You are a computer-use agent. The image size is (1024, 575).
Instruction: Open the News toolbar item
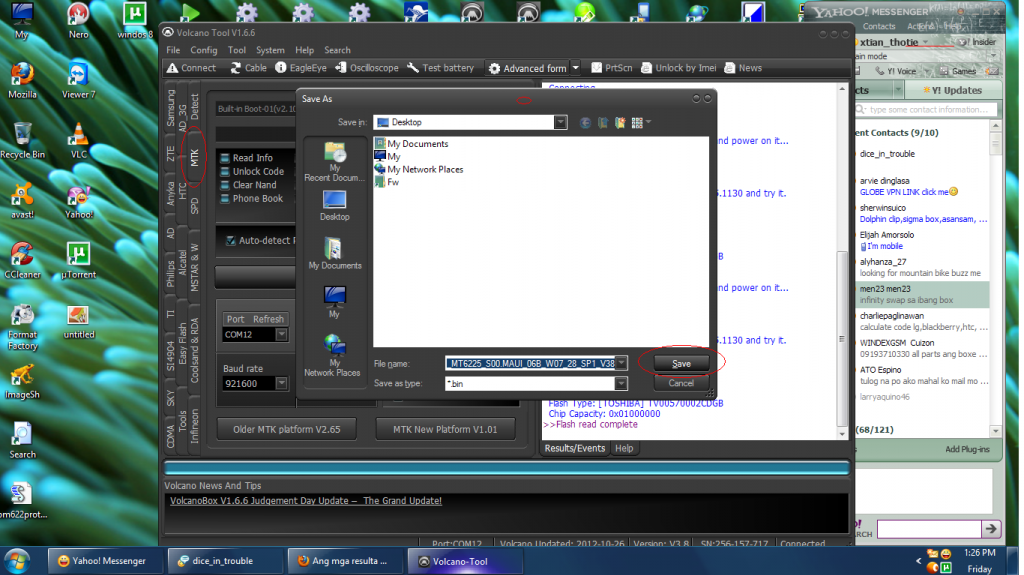(x=743, y=68)
